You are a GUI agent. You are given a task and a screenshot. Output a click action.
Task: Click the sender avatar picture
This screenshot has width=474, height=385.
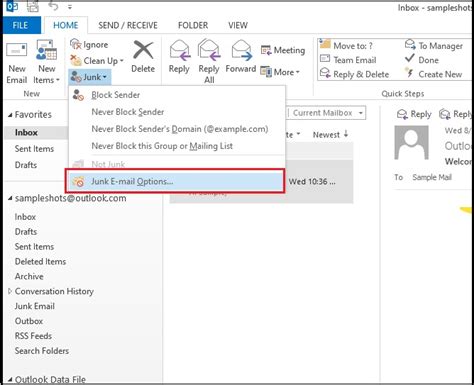click(x=411, y=143)
